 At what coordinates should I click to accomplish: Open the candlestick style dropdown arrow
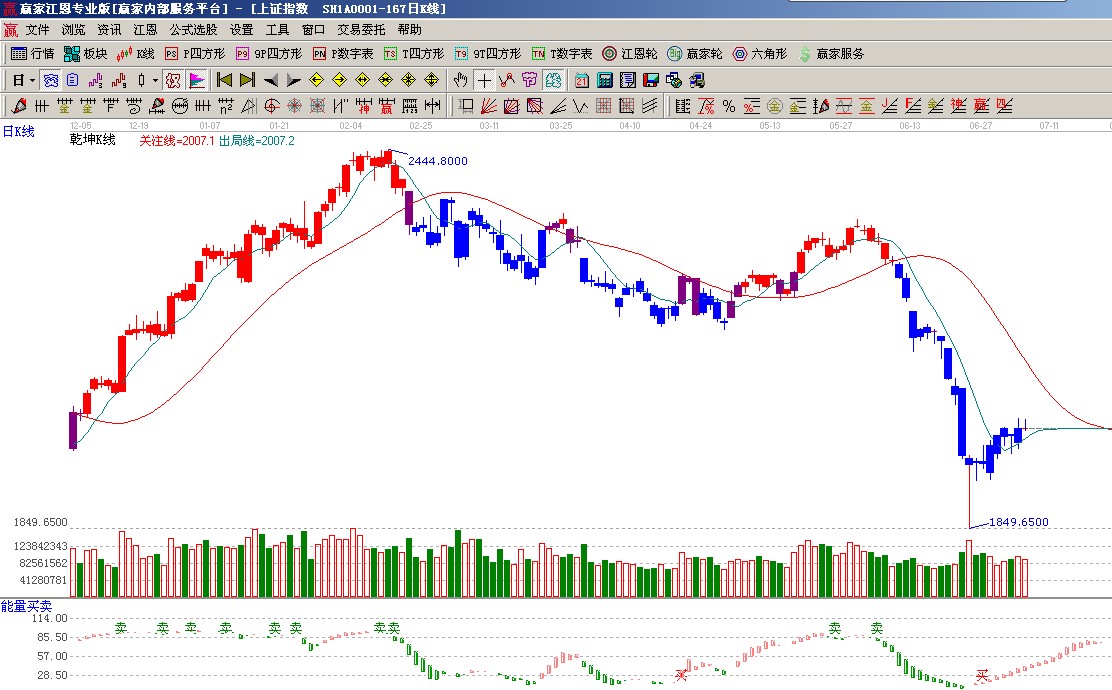click(x=154, y=80)
